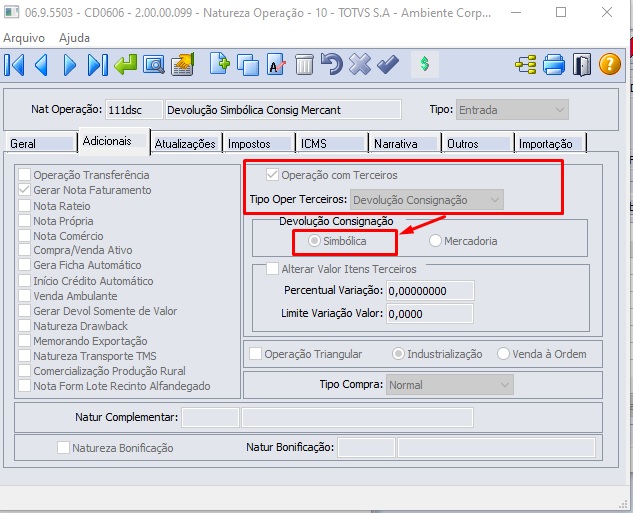Check Compra/Venda Ativo
633x513 pixels.
[25, 250]
